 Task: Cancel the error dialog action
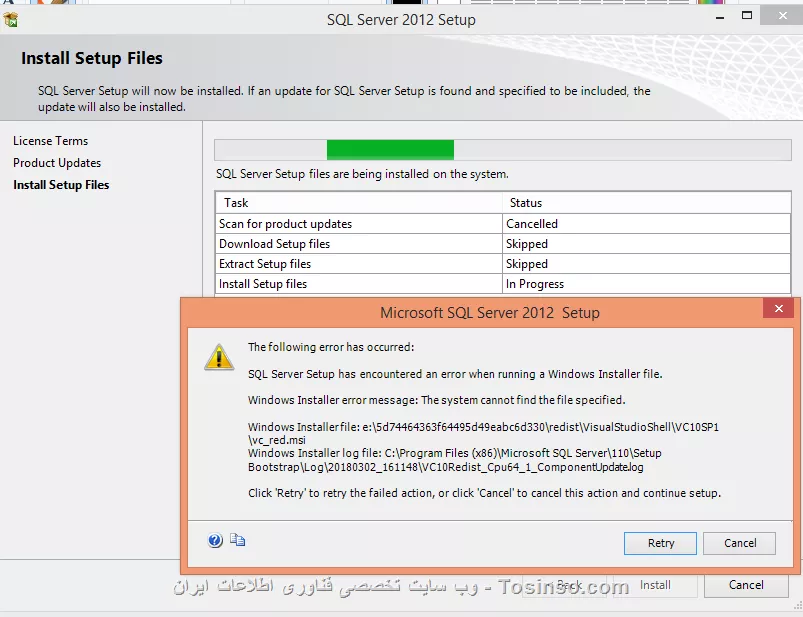click(x=739, y=543)
